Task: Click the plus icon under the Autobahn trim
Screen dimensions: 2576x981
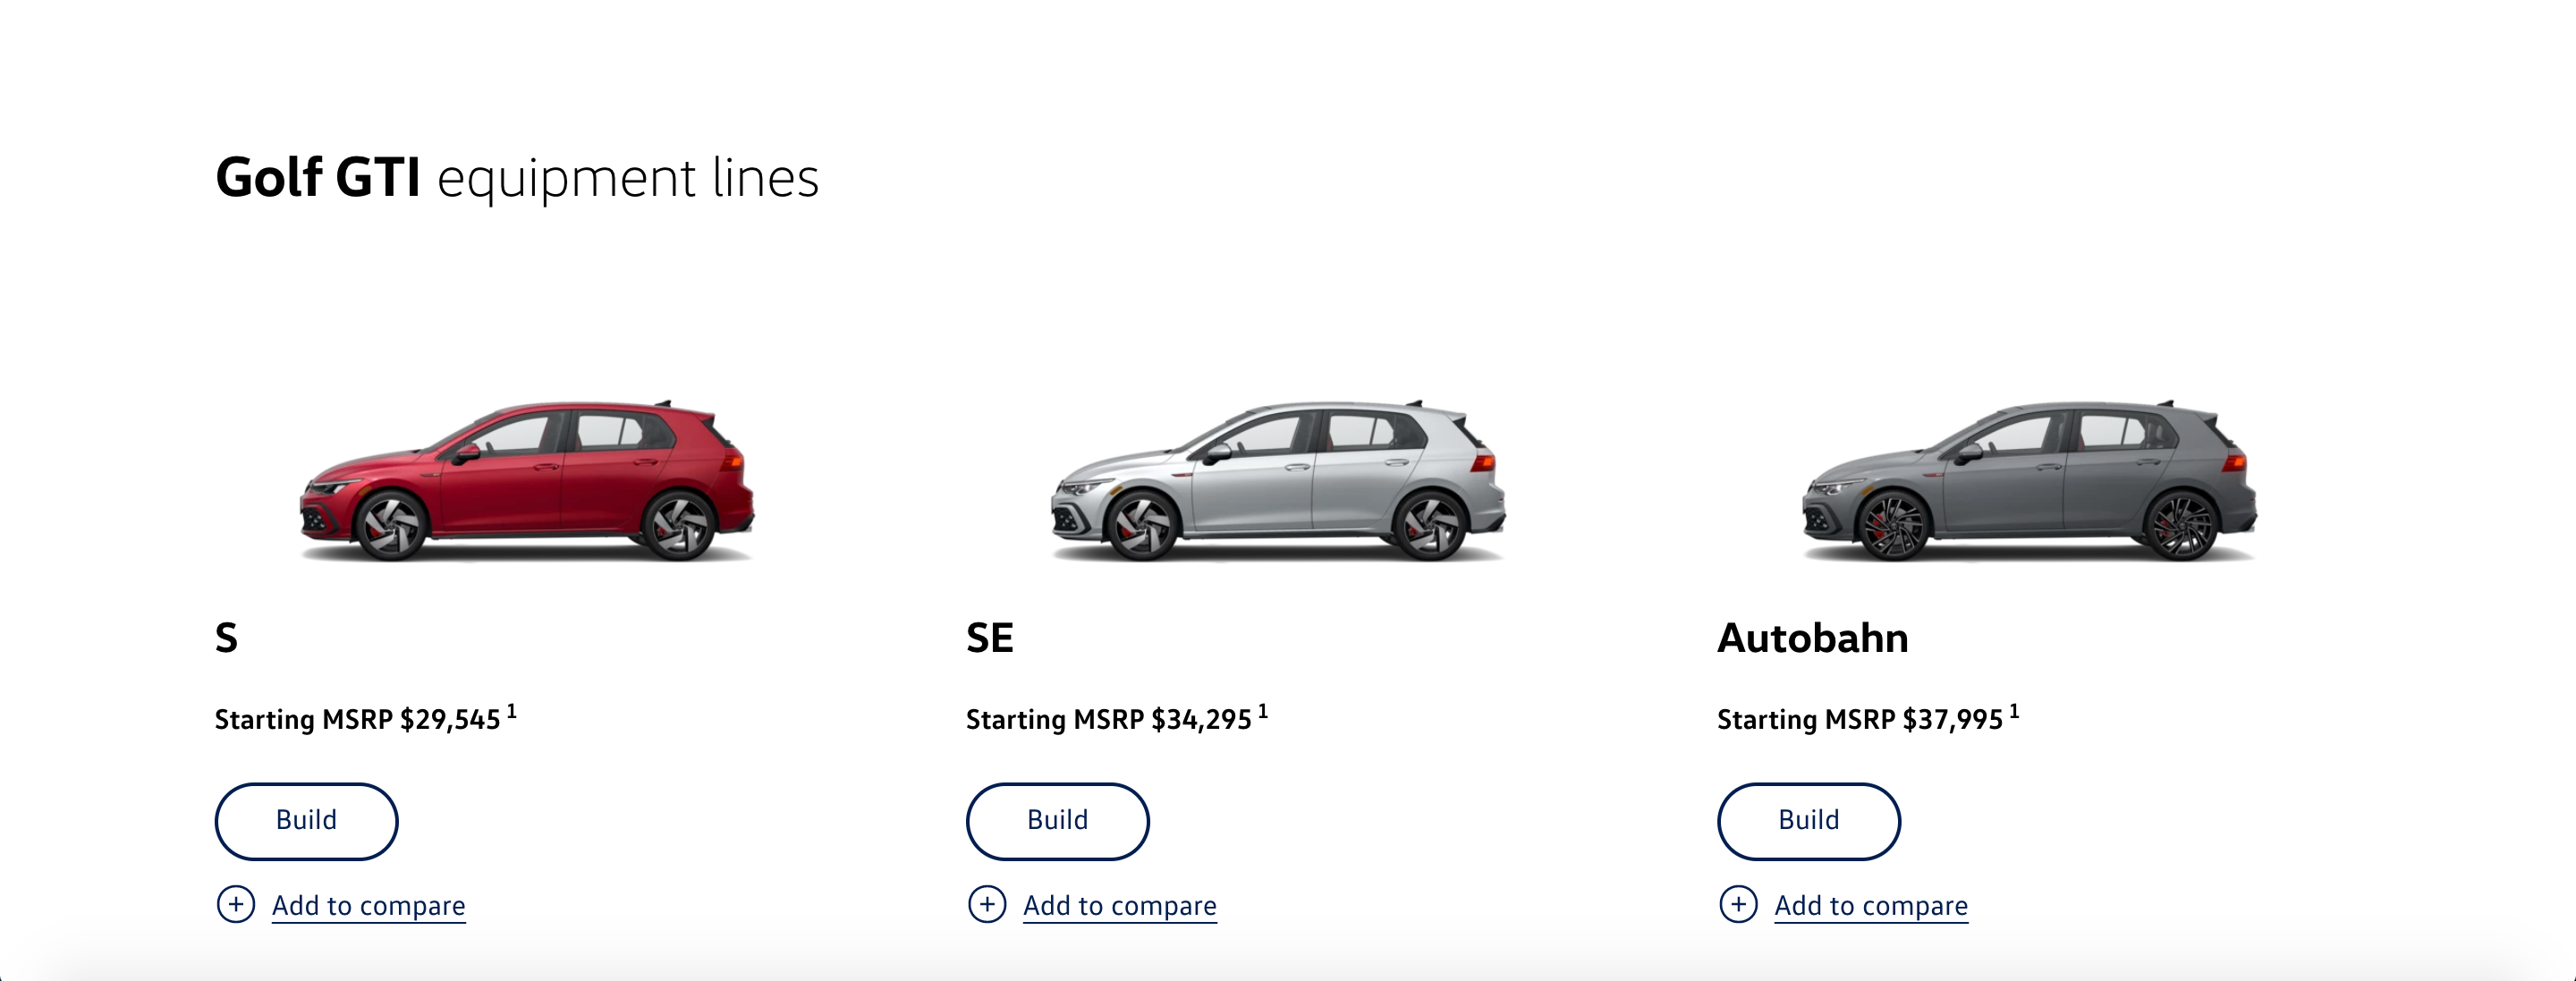Action: click(1738, 905)
